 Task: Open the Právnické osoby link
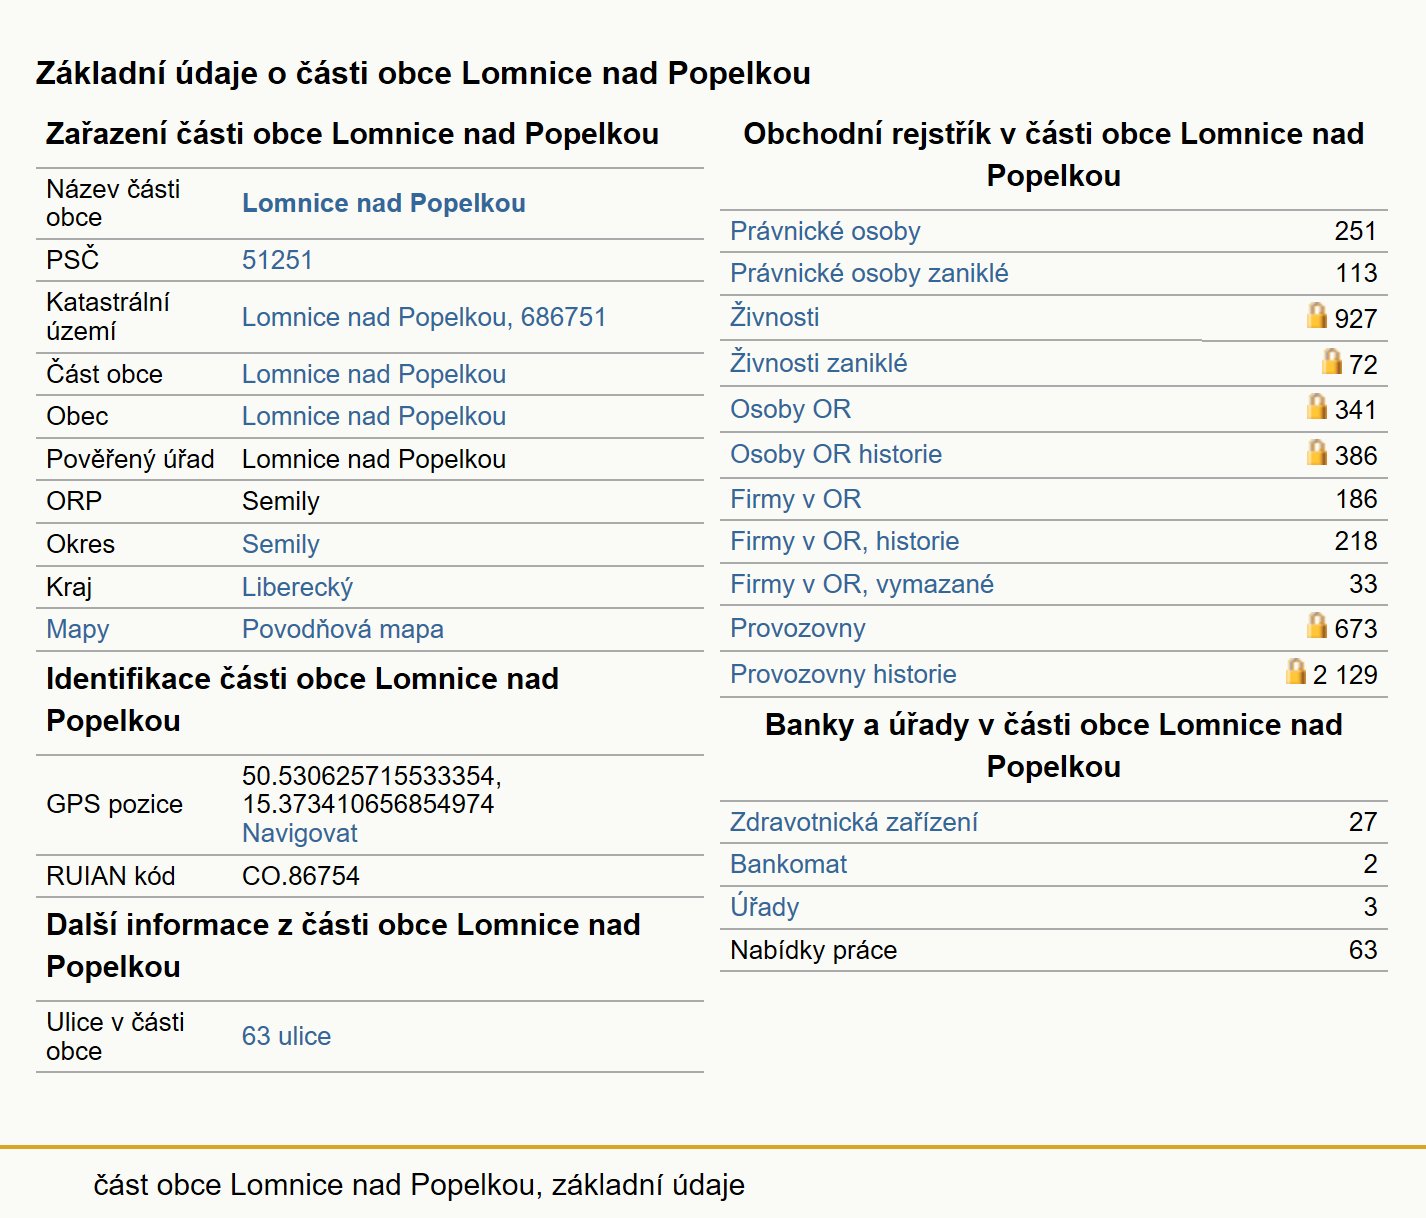coord(825,231)
